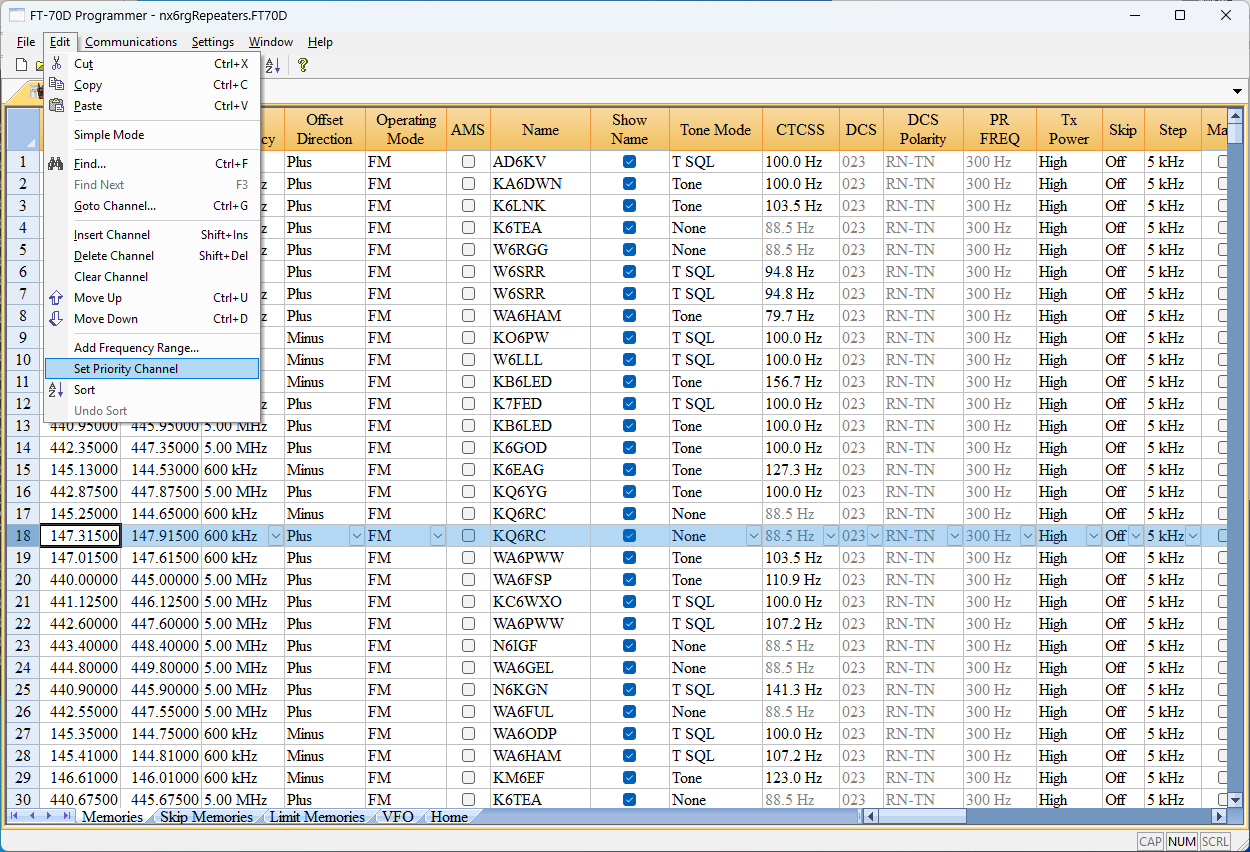This screenshot has width=1250, height=852.
Task: Click the Move Up arrow icon
Action: tap(56, 298)
